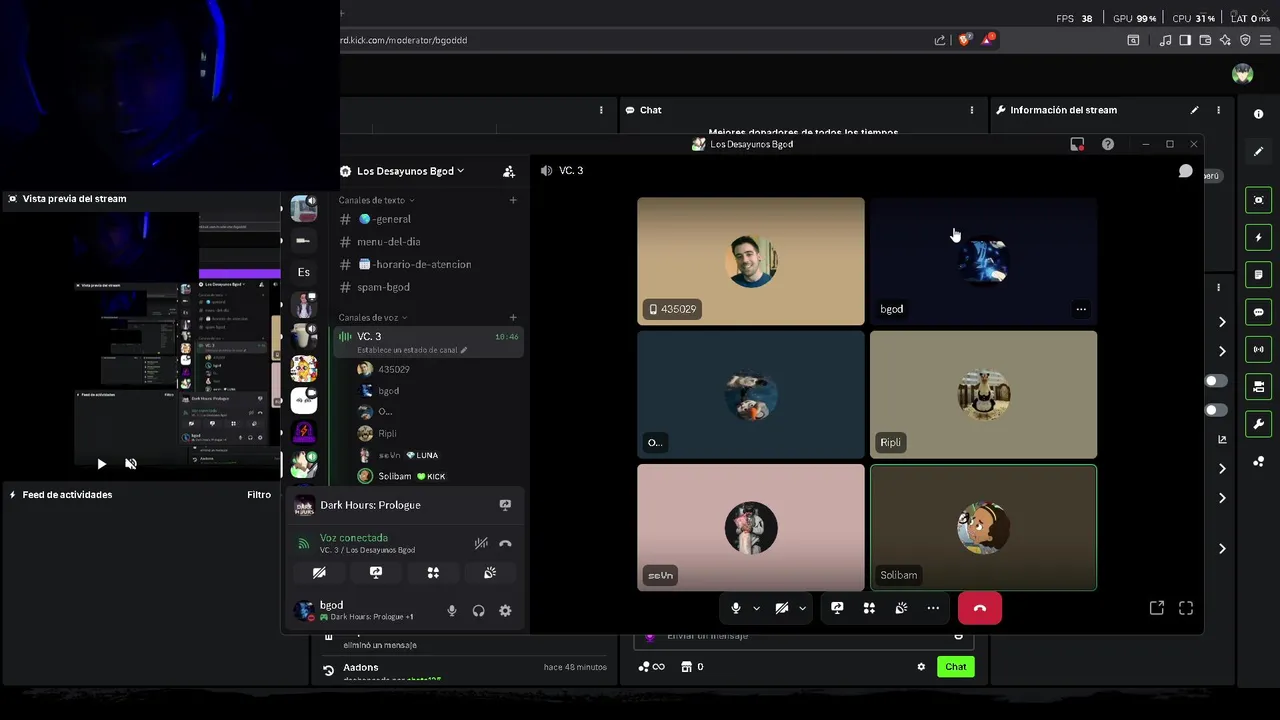Create channel in Canales de voz
The image size is (1280, 720).
point(513,317)
